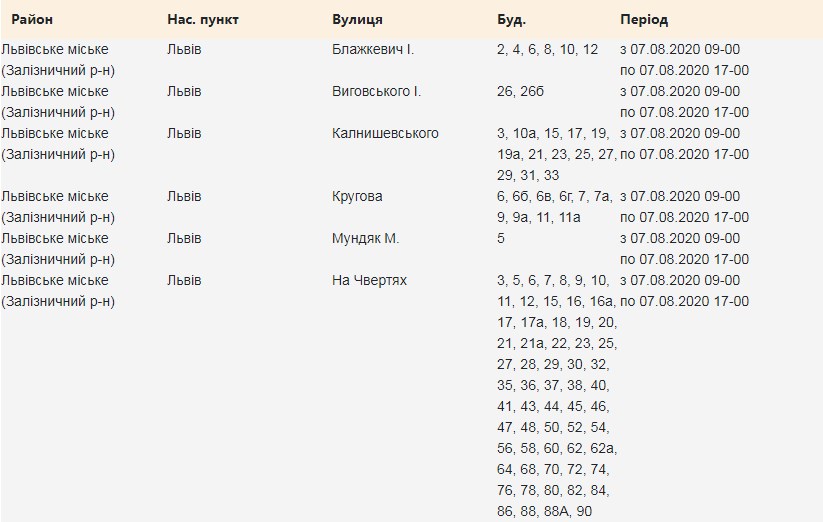
Task: Click house numbers "2, 4, 6, 8, 10, 12"
Action: pyautogui.click(x=547, y=49)
